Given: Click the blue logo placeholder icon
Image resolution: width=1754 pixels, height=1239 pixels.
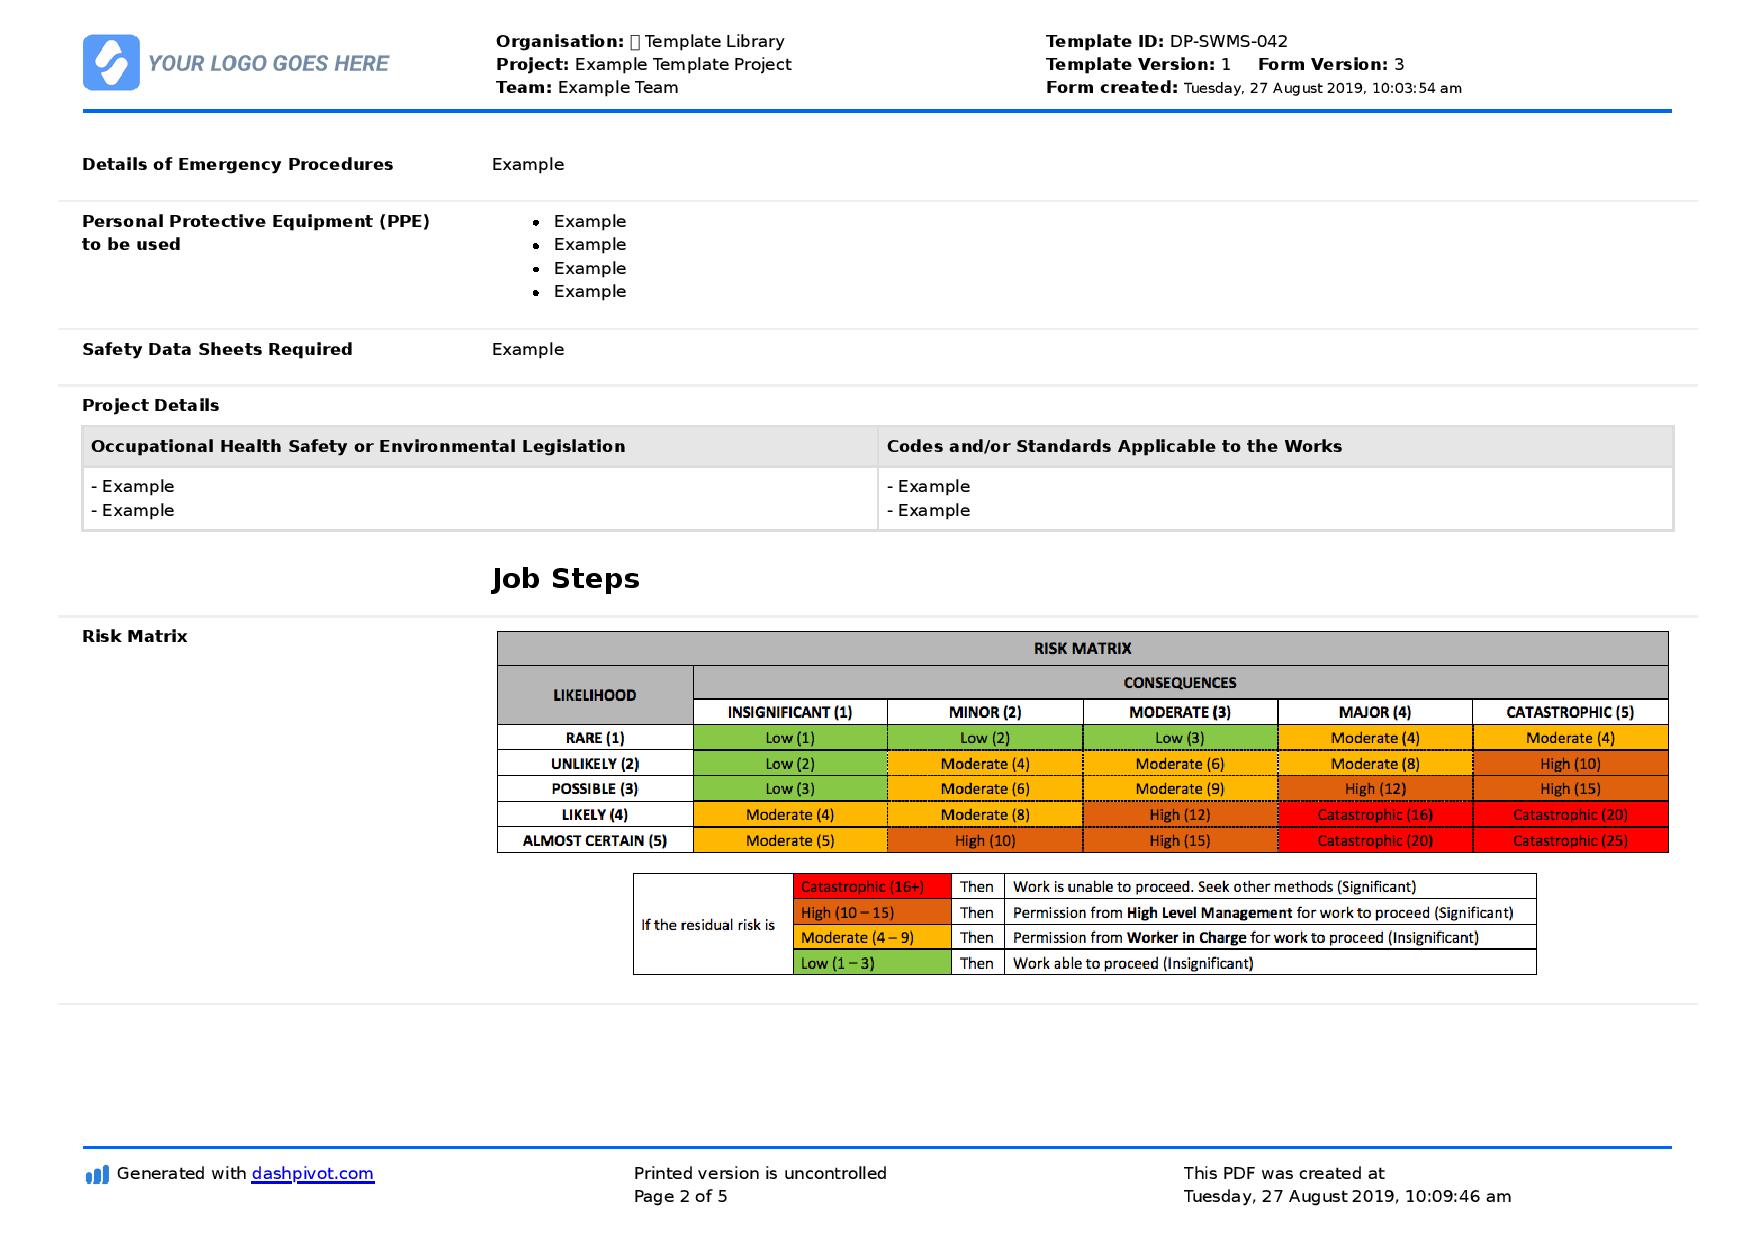Looking at the screenshot, I should point(111,63).
